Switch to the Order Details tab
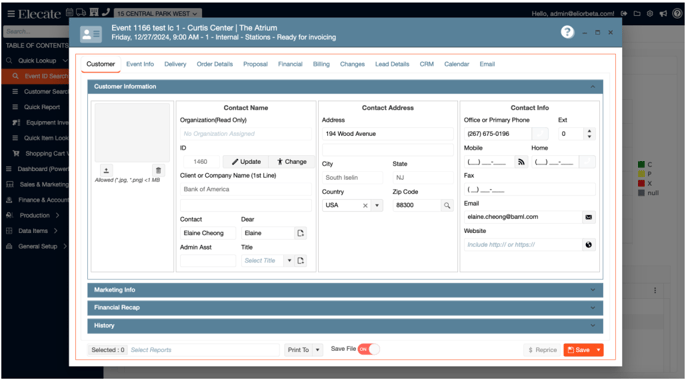The width and height of the screenshot is (688, 390). click(x=215, y=64)
